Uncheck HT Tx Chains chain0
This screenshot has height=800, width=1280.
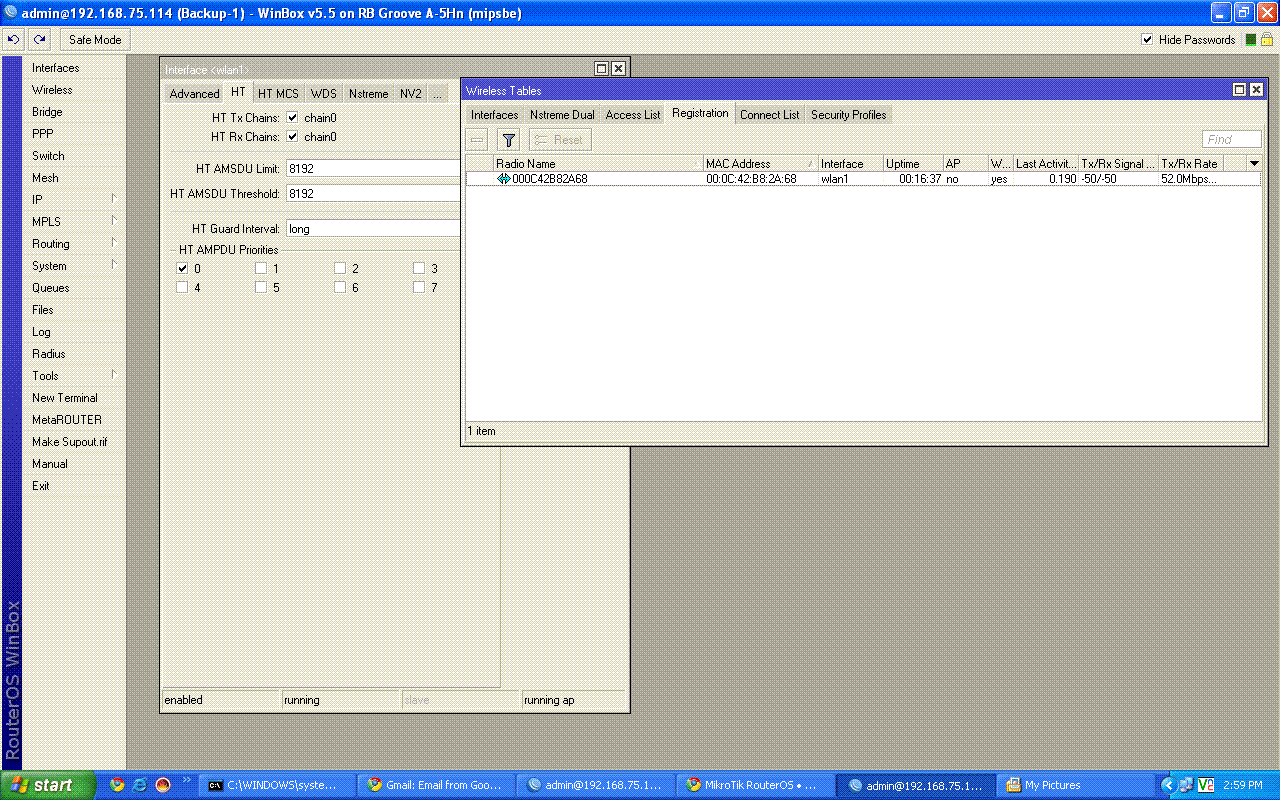point(293,118)
